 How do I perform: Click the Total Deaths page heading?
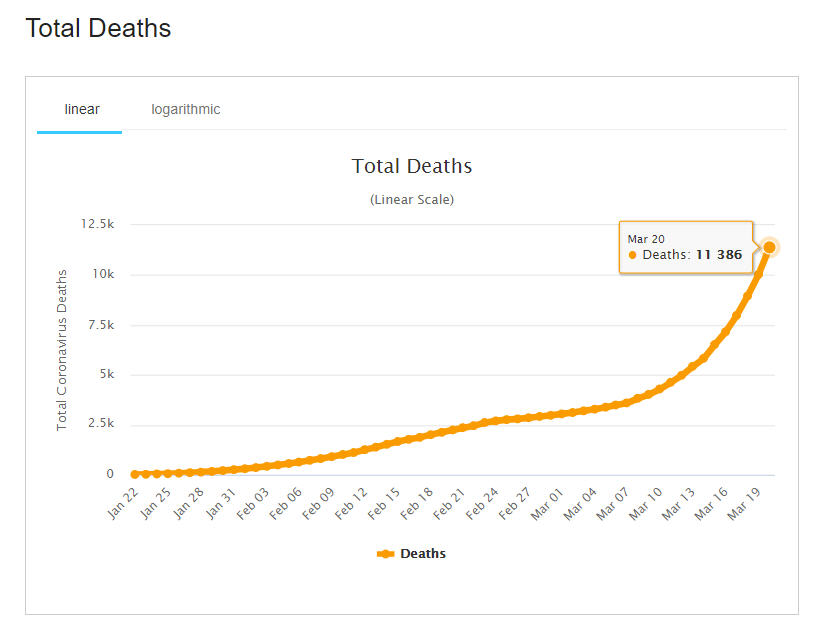(x=98, y=28)
